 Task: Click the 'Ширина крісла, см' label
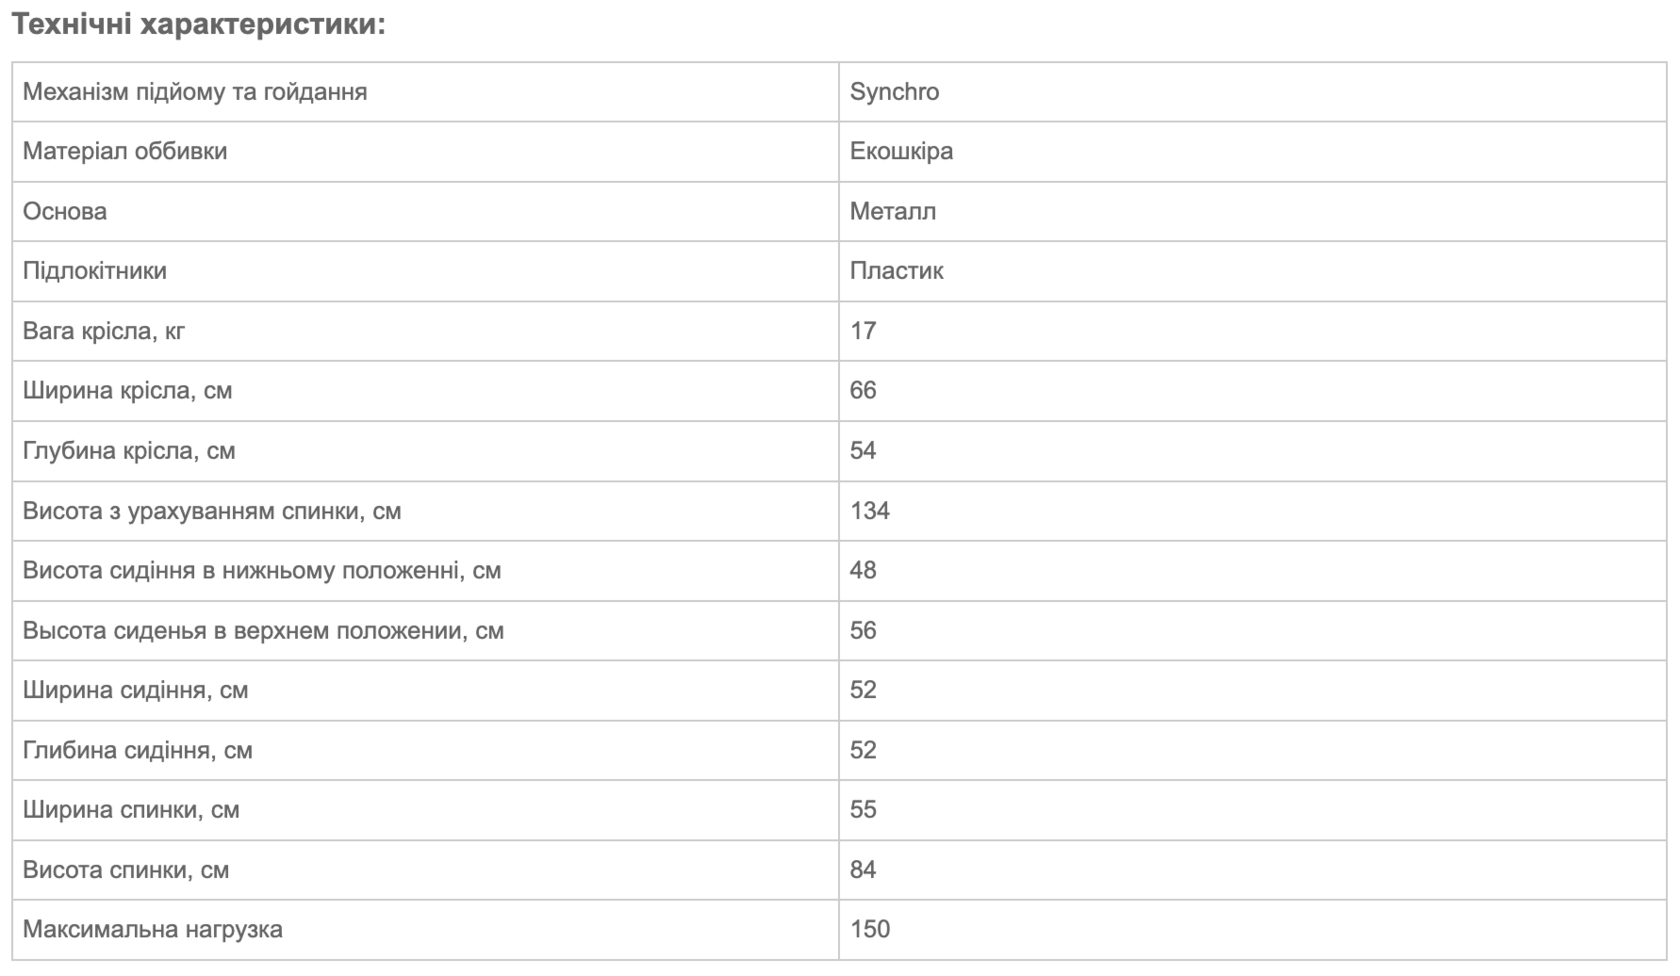pos(128,390)
